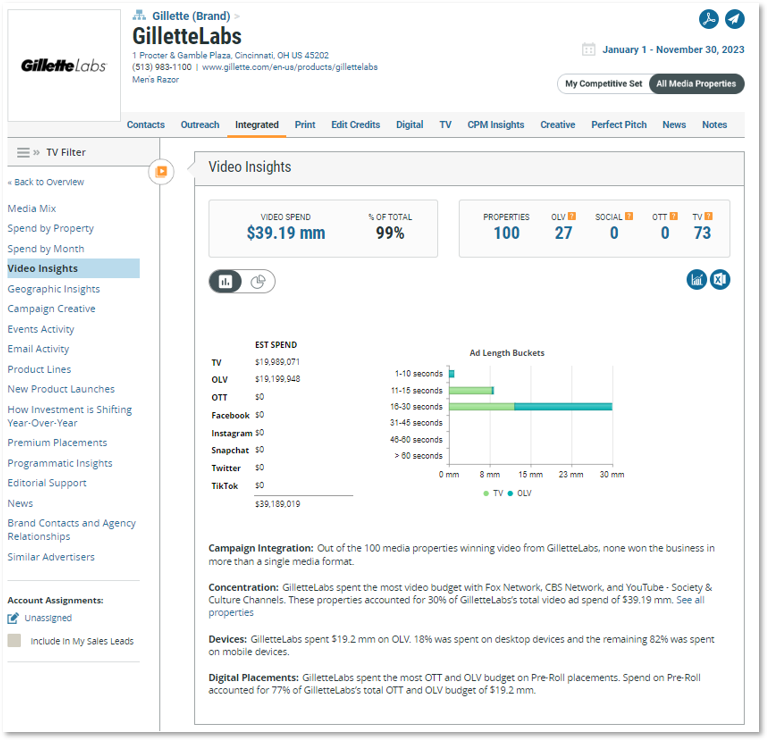
Task: Open the News tab
Action: coord(674,125)
